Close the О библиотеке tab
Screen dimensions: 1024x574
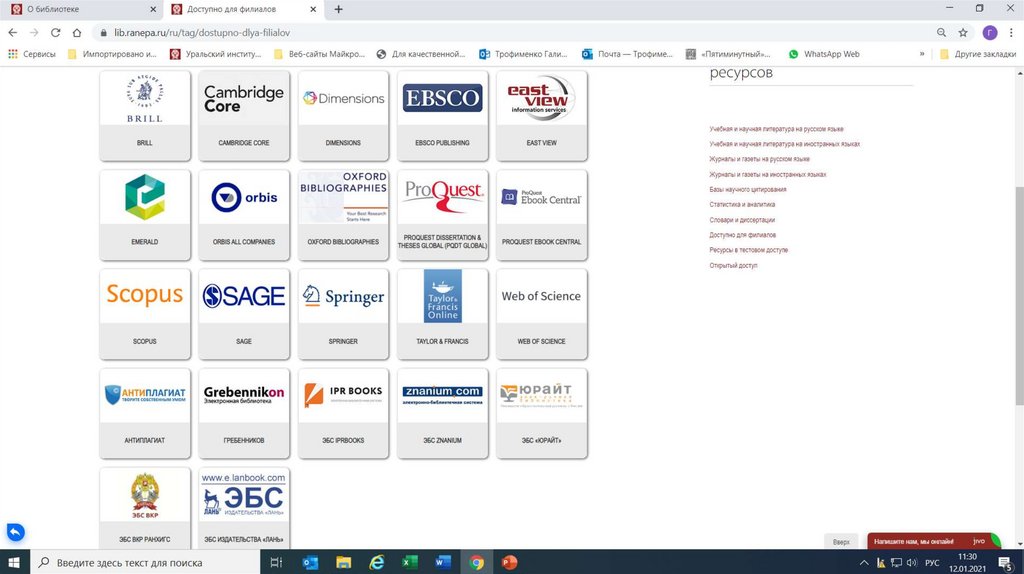(153, 9)
